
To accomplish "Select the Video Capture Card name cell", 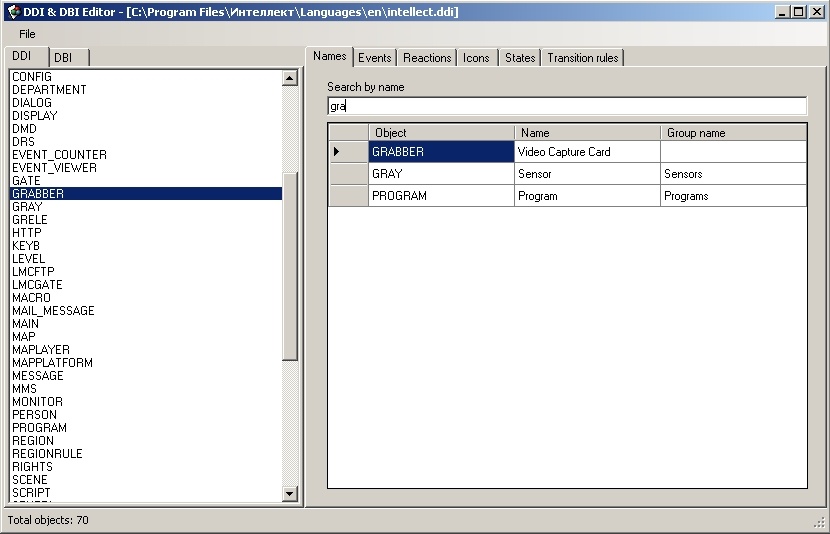I will tap(587, 152).
